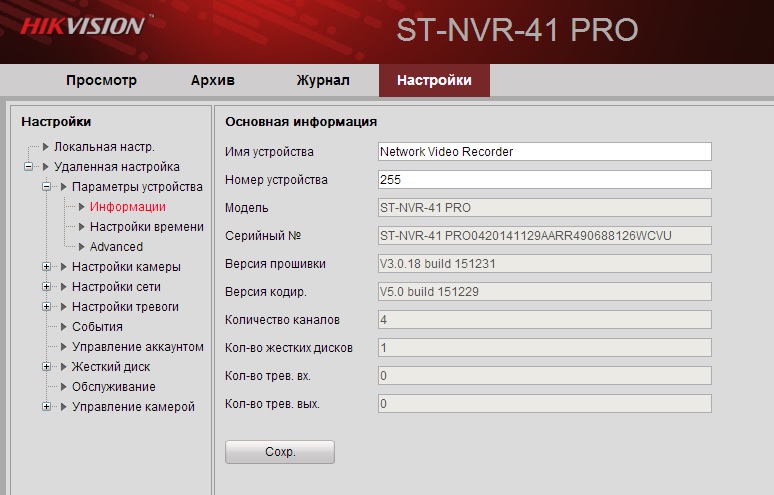Click the Серийный № field
Screen dimensions: 774x495
544,235
